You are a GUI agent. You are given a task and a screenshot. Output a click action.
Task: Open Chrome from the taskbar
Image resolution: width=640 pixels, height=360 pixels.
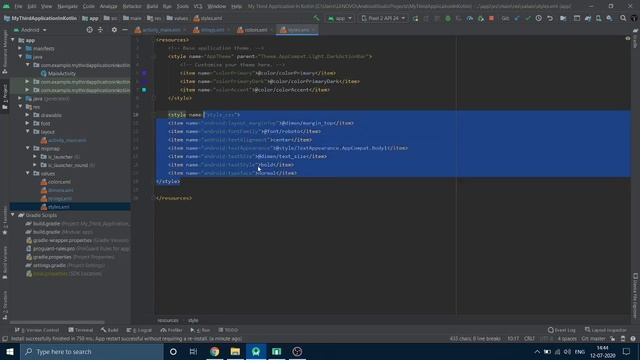215,351
